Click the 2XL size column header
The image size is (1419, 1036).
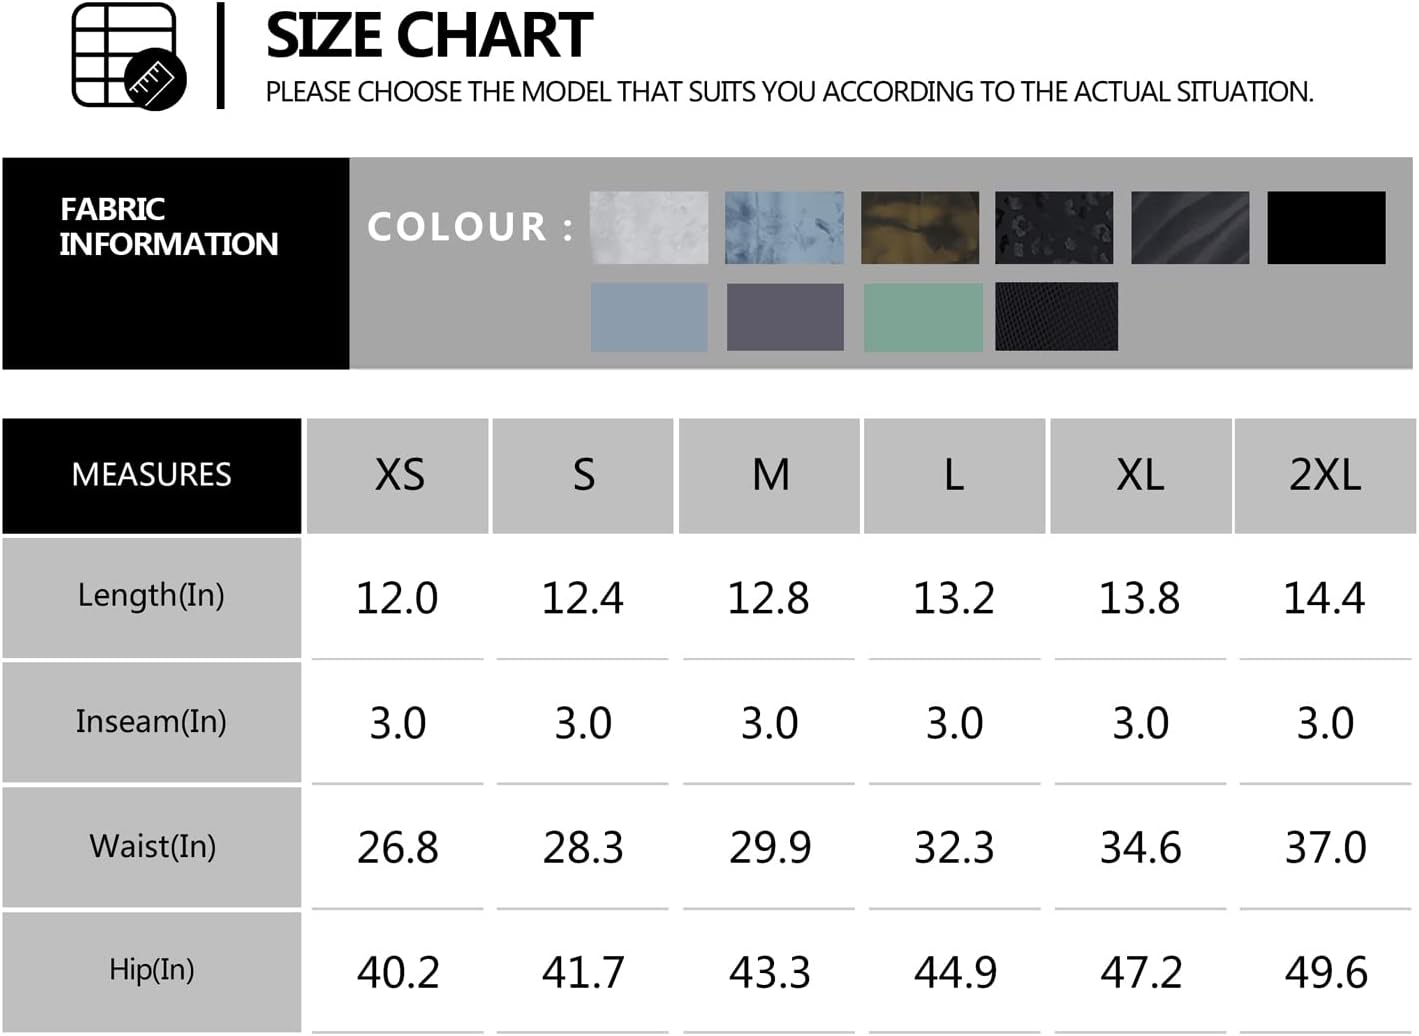click(1325, 476)
